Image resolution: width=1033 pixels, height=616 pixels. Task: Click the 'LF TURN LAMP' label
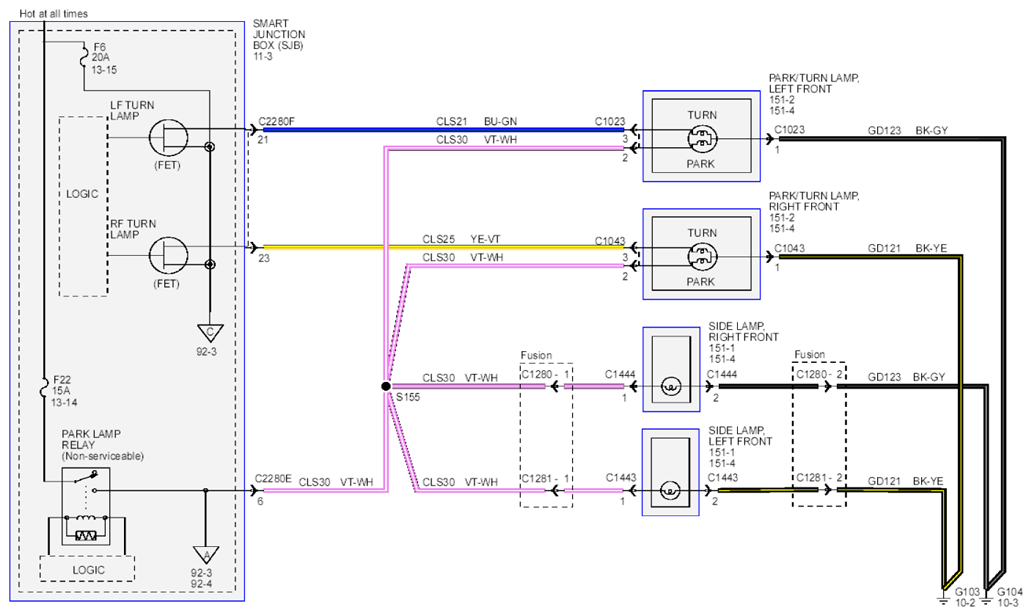coord(132,111)
